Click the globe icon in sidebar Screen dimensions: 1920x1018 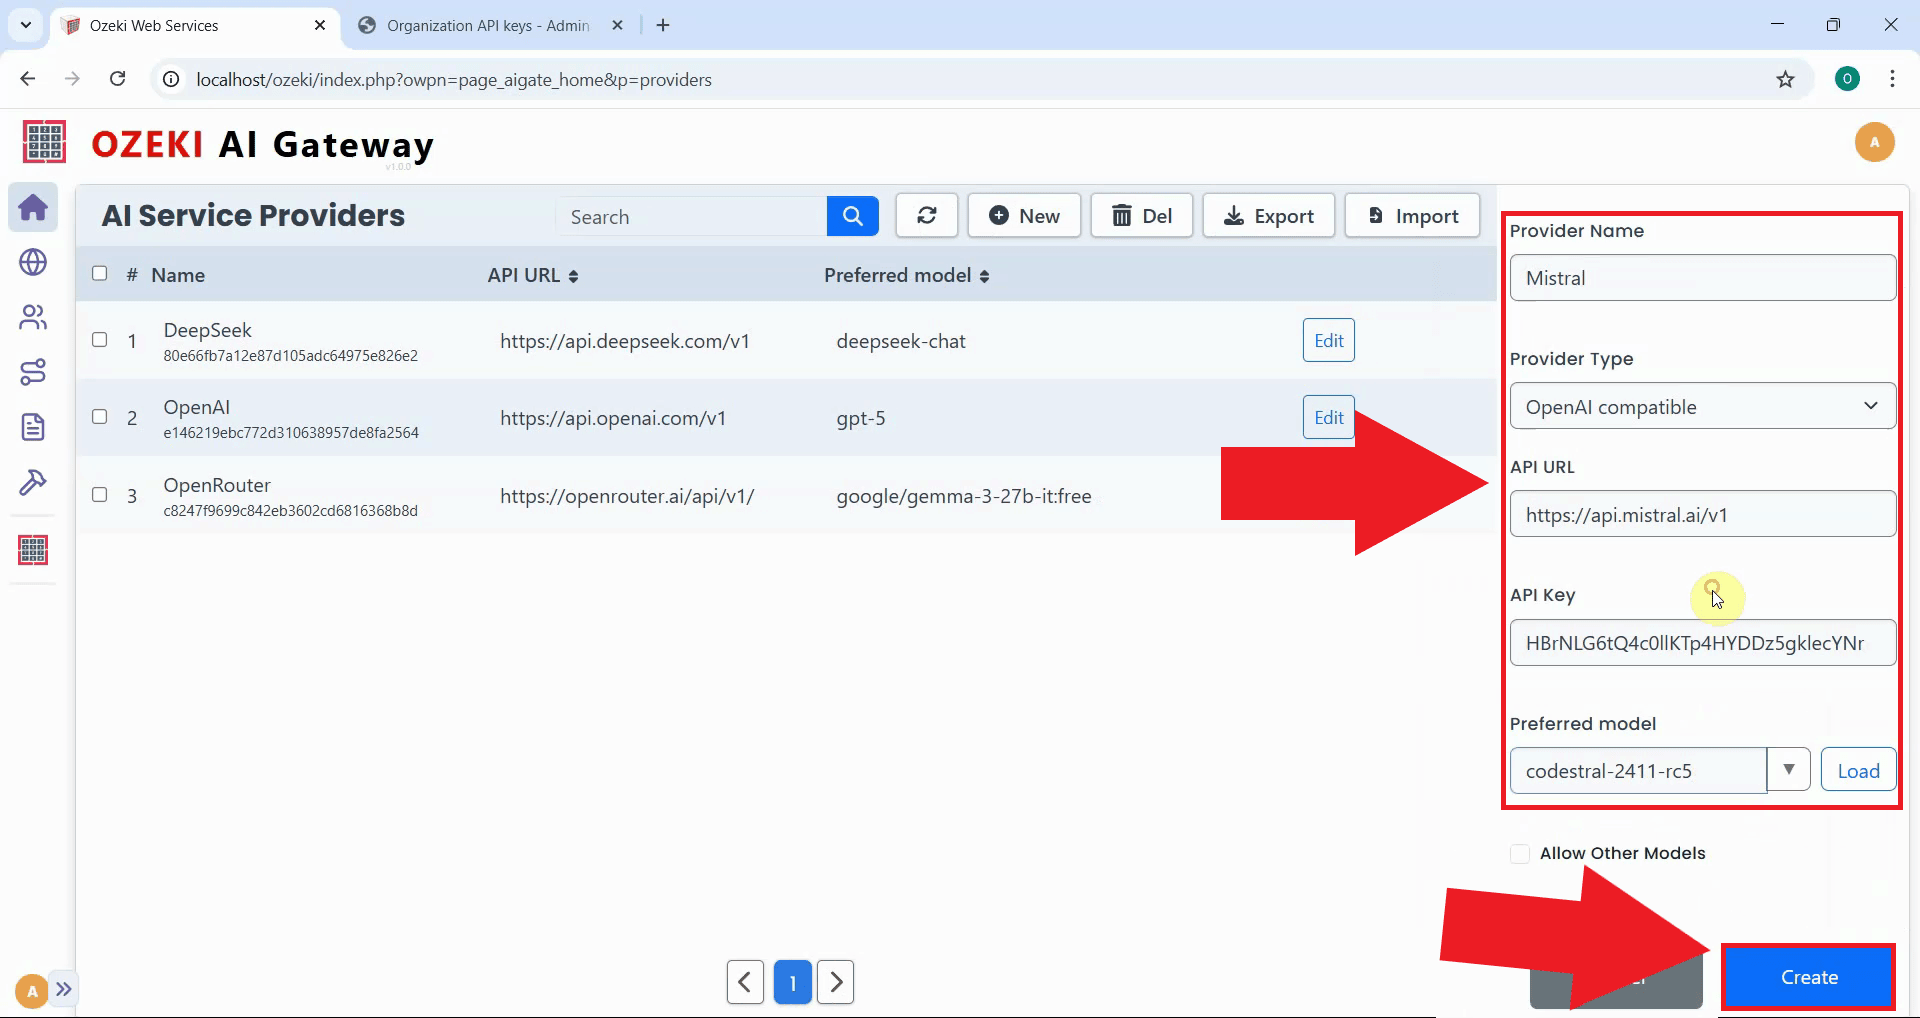point(33,263)
